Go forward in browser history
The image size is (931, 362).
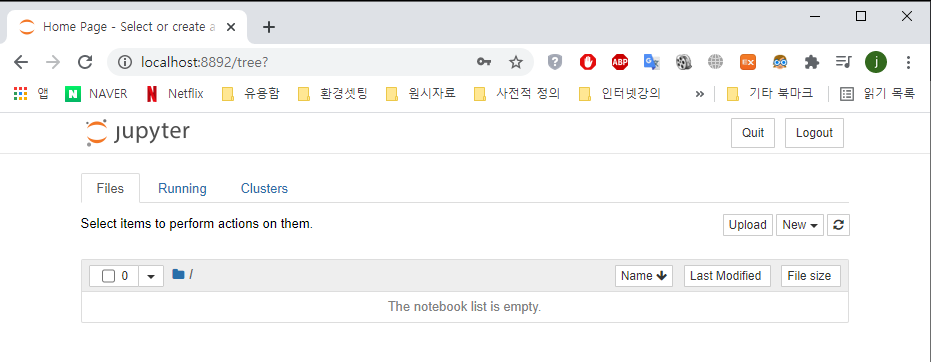pyautogui.click(x=53, y=62)
